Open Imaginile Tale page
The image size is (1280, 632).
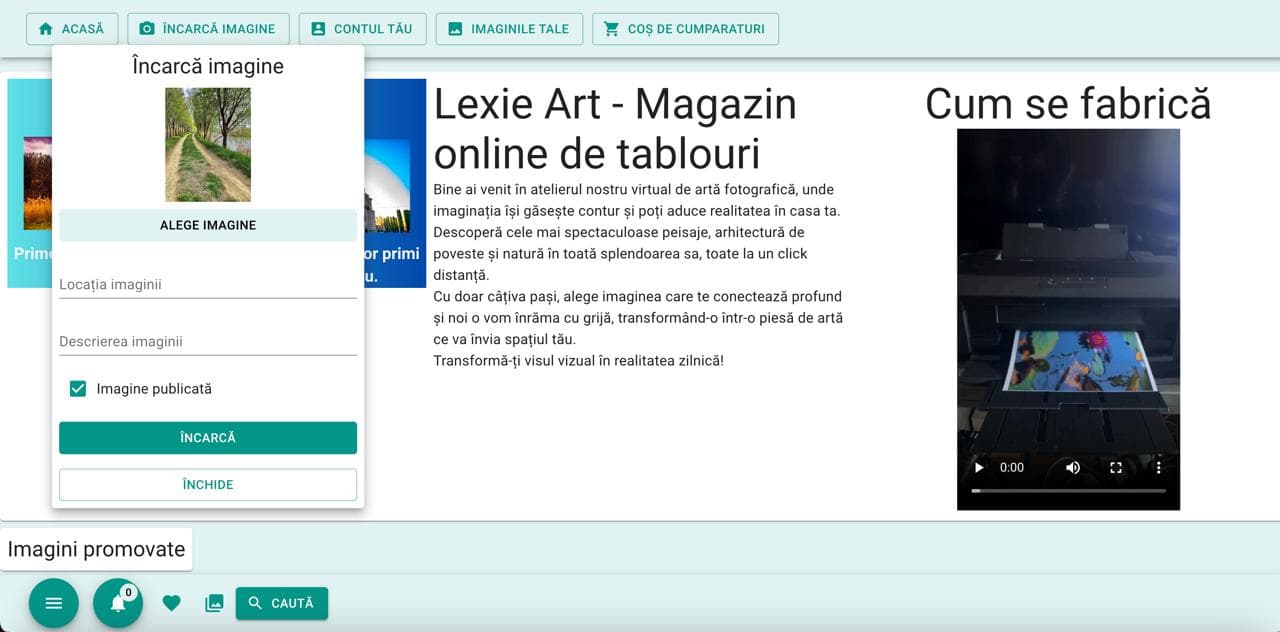click(509, 29)
